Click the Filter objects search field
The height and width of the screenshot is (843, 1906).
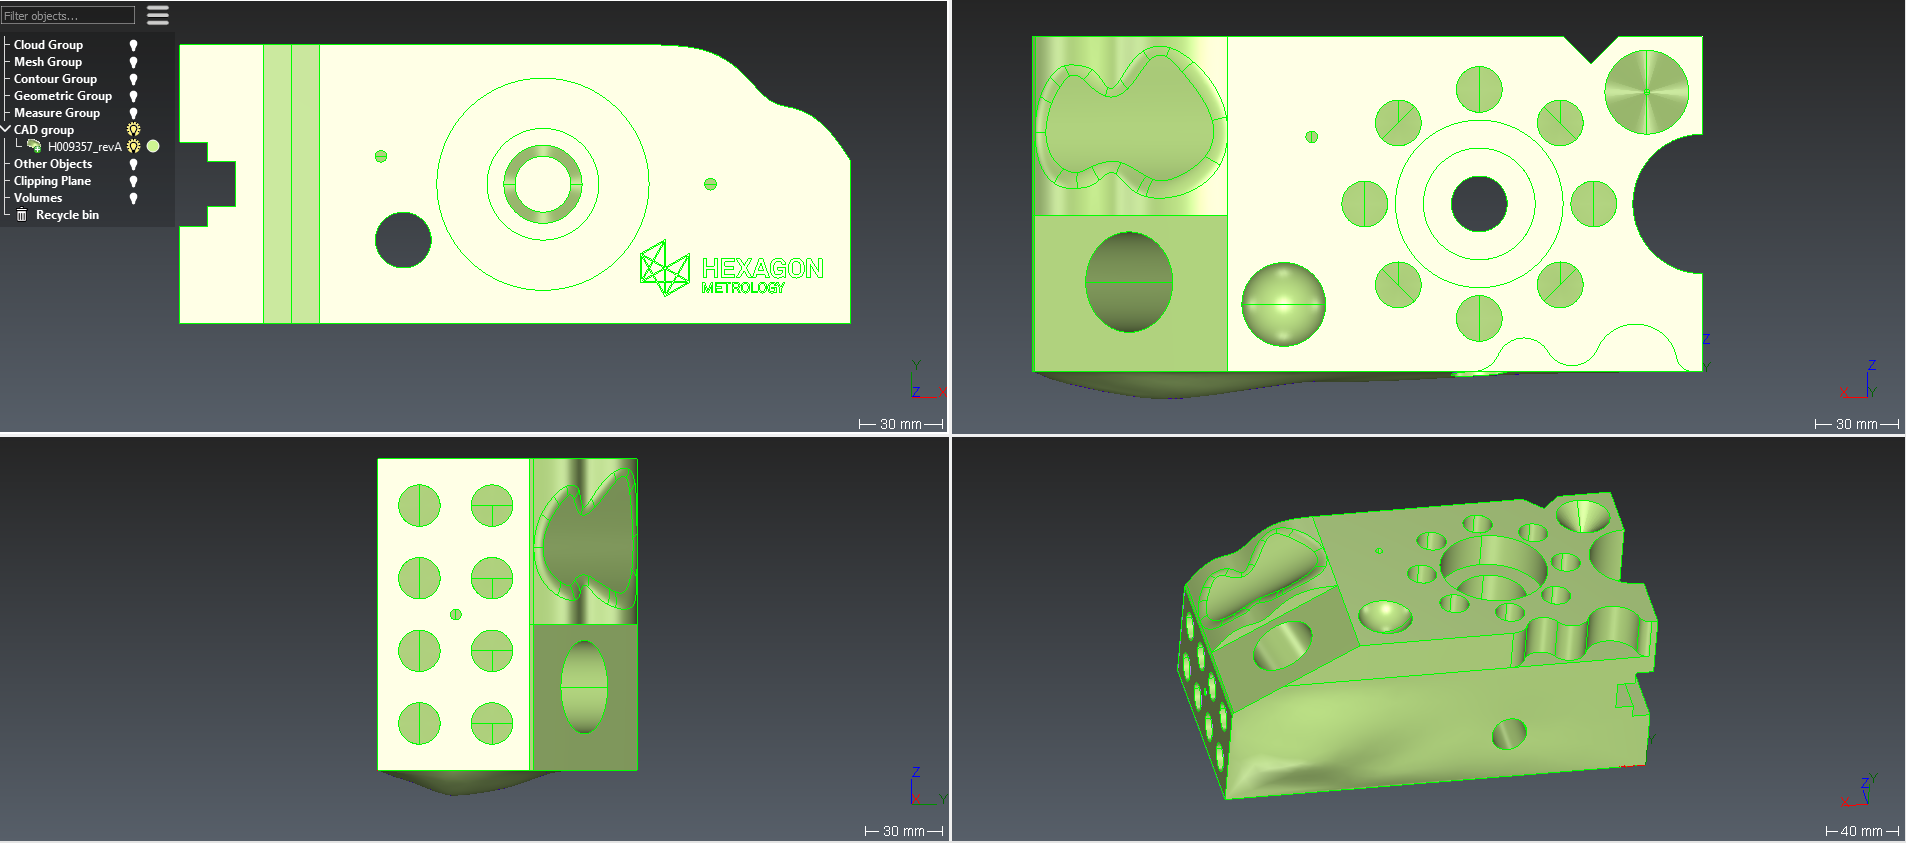[x=68, y=15]
